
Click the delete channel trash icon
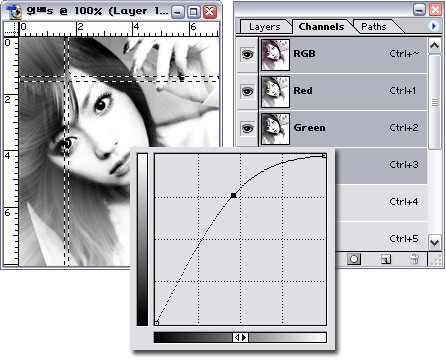[x=414, y=259]
